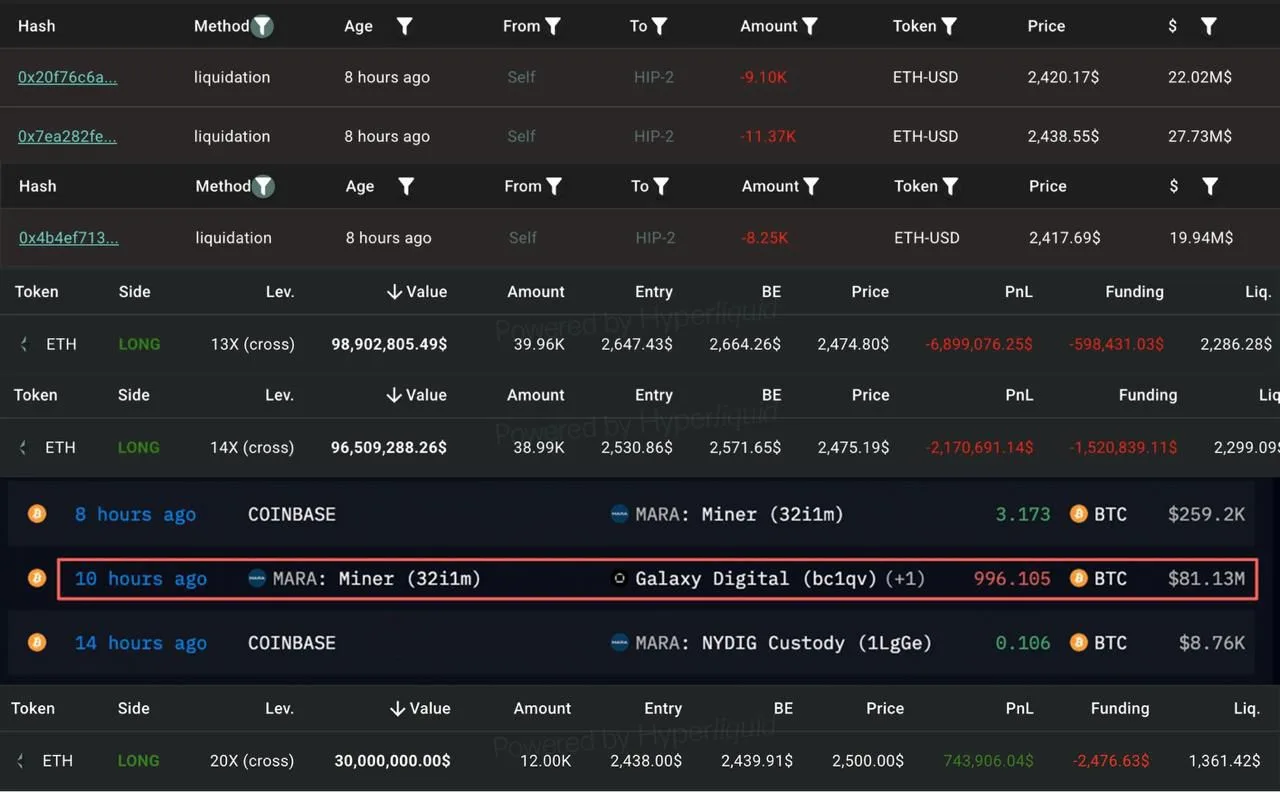Open transaction hash 0x4b4ef713
Viewport: 1280px width, 792px height.
[x=68, y=237]
